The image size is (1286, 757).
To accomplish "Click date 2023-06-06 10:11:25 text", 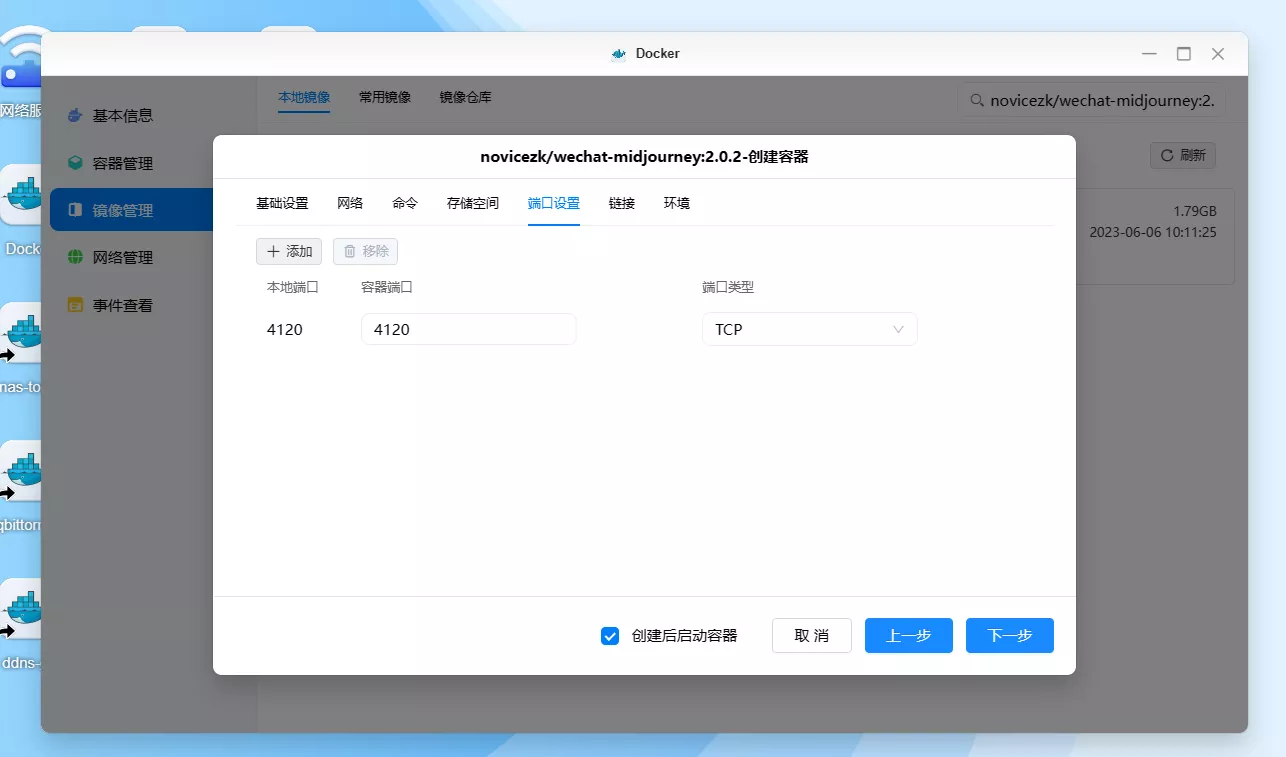I will point(1153,232).
